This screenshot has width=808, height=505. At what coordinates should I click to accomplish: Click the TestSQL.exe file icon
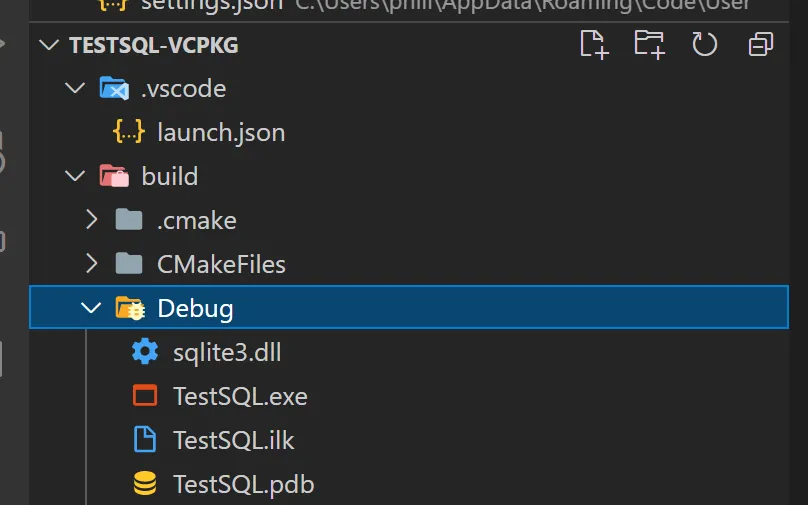145,396
